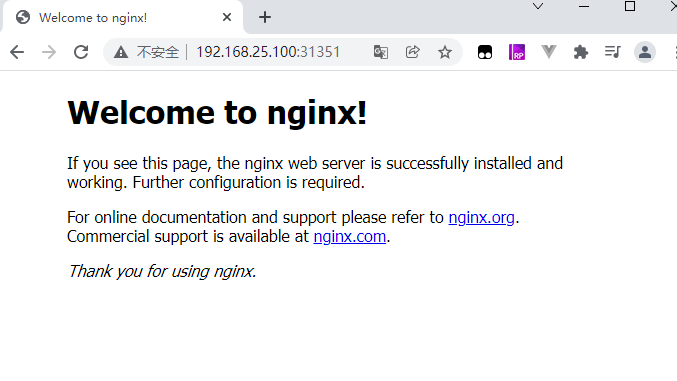Open the translate page icon
Image resolution: width=677 pixels, height=381 pixels.
[380, 52]
